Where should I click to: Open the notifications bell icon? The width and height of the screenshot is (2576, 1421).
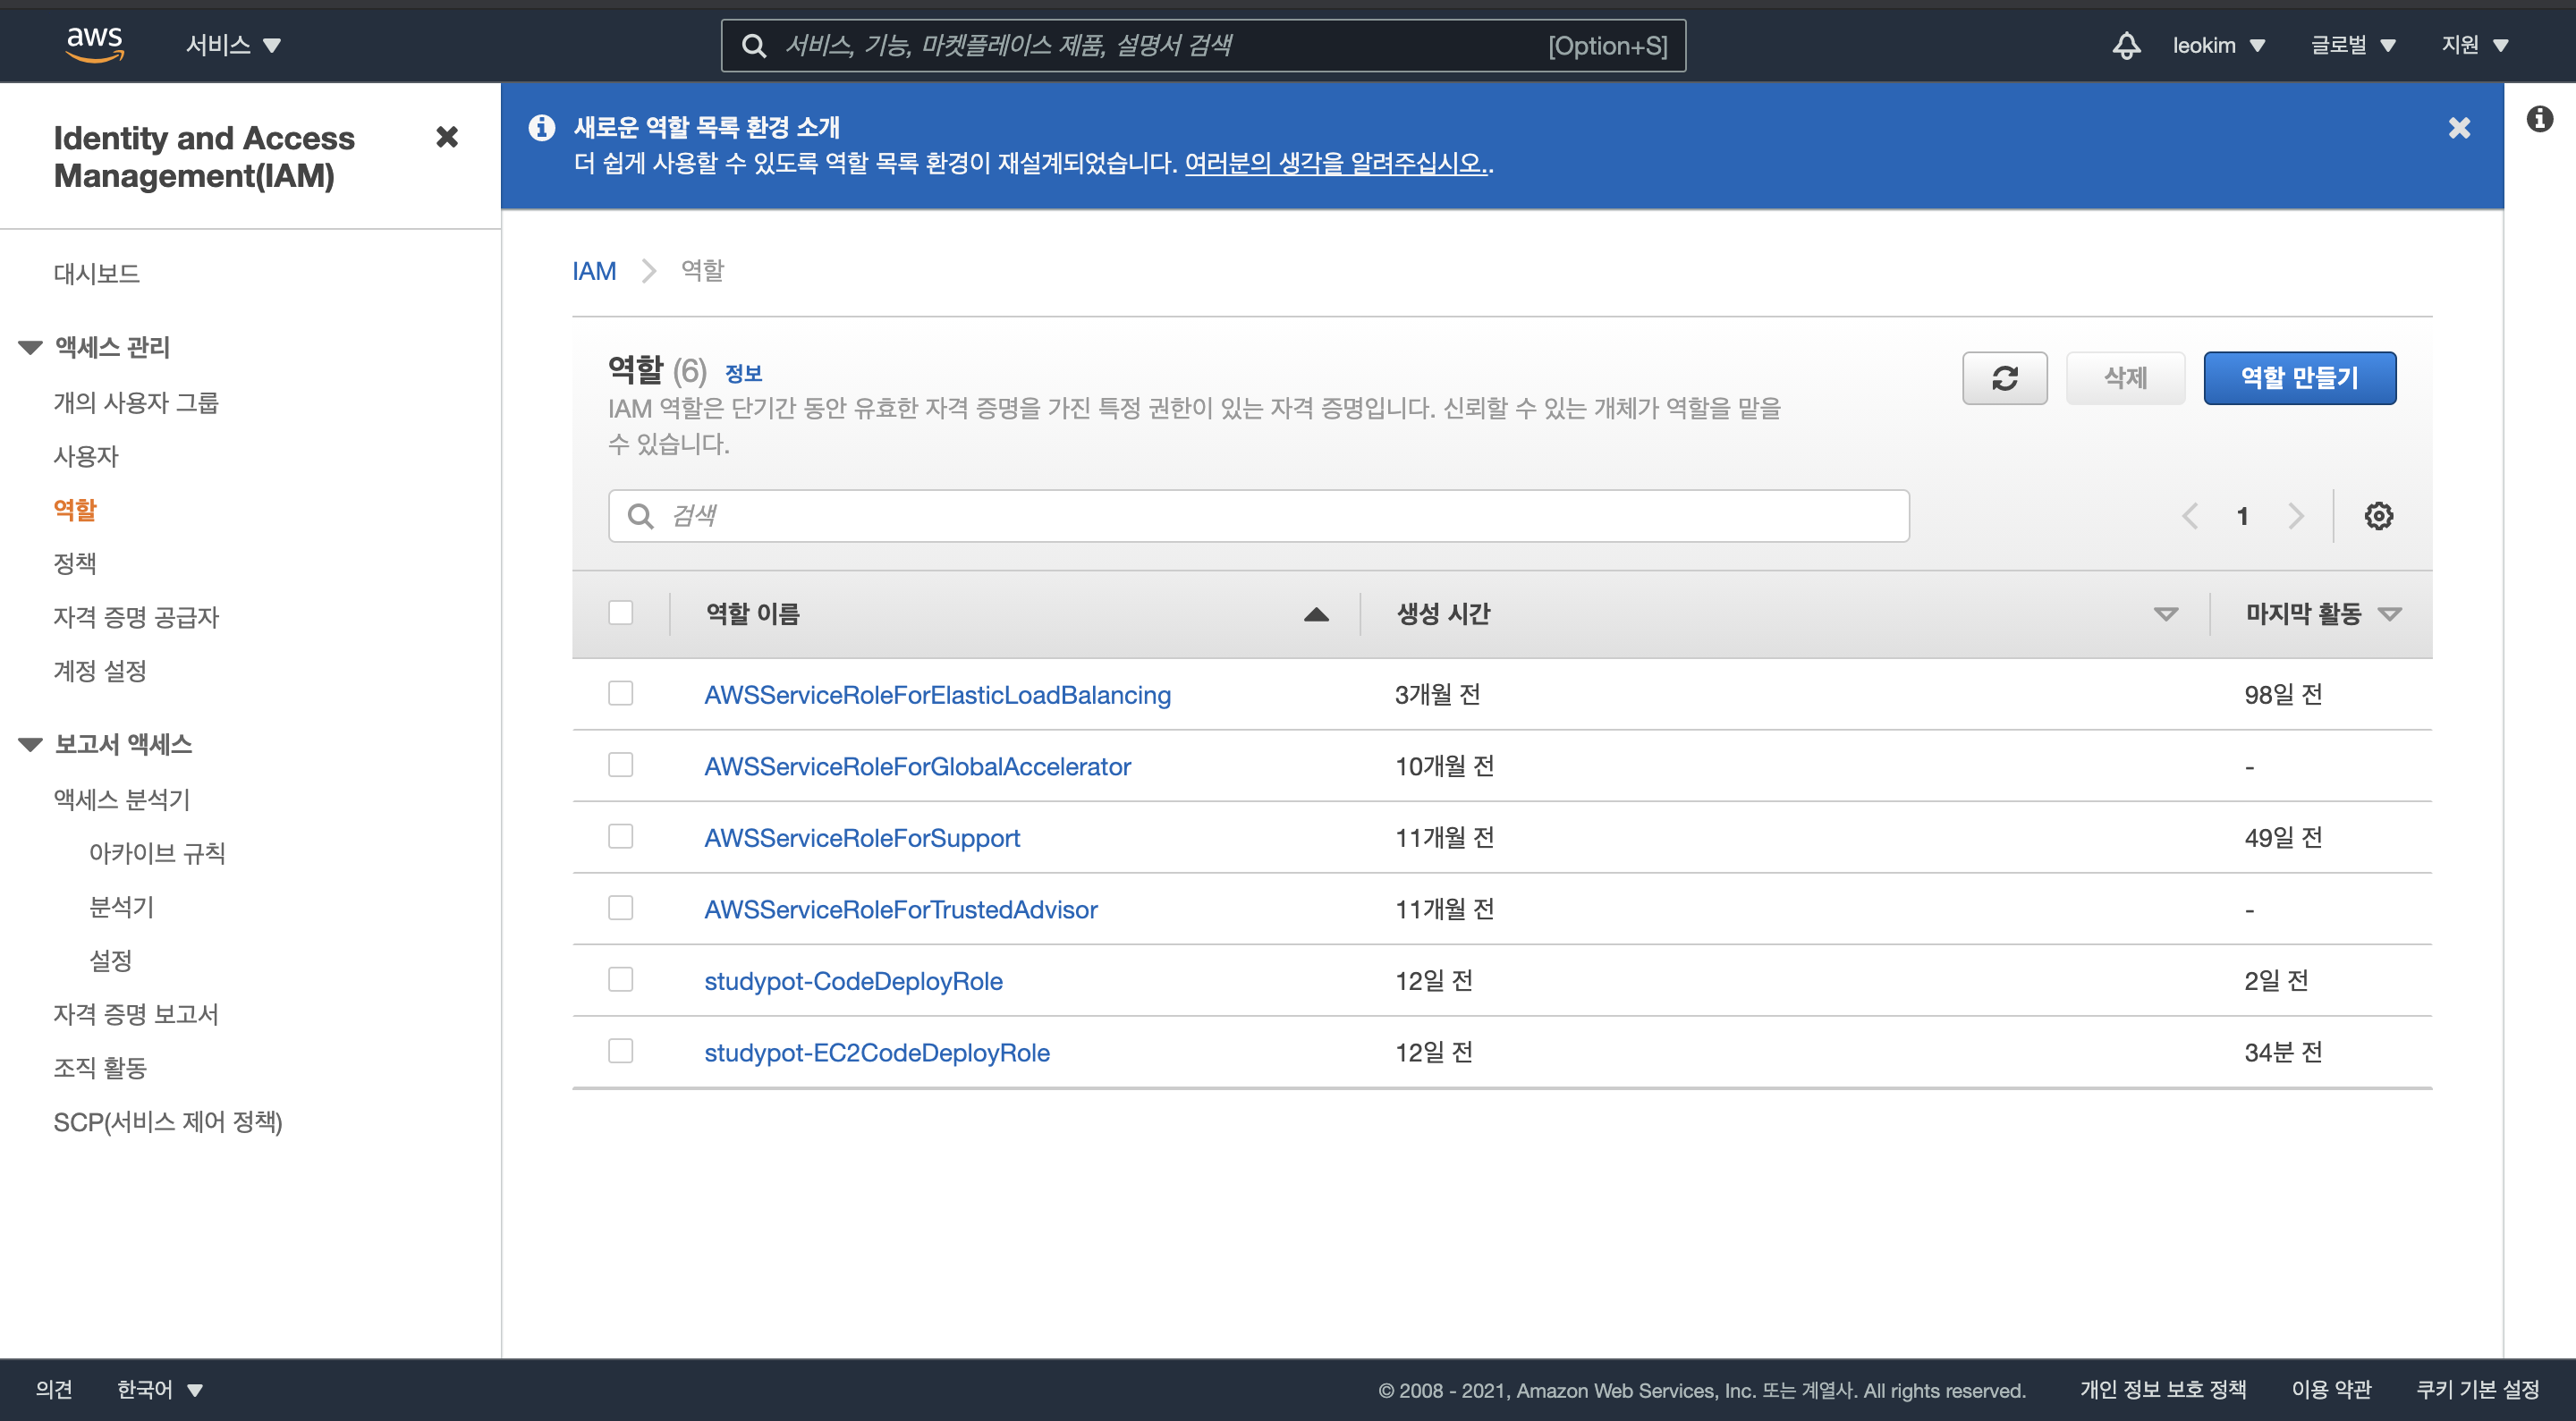click(x=2126, y=45)
